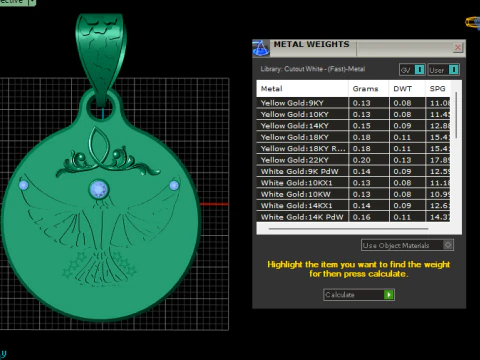
Task: Click grams value 0.20 for 22KY
Action: pyautogui.click(x=362, y=160)
